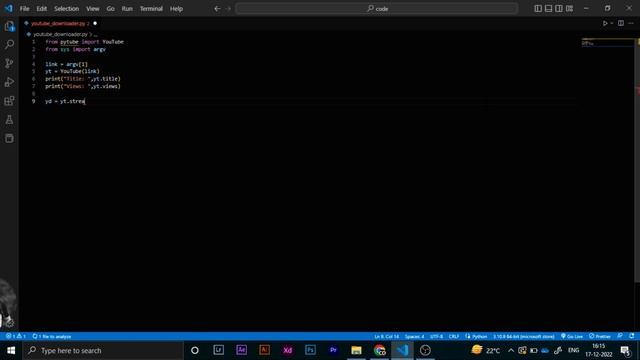Toggle the secondary side bar layout button
Image resolution: width=640 pixels, height=360 pixels.
tap(559, 9)
